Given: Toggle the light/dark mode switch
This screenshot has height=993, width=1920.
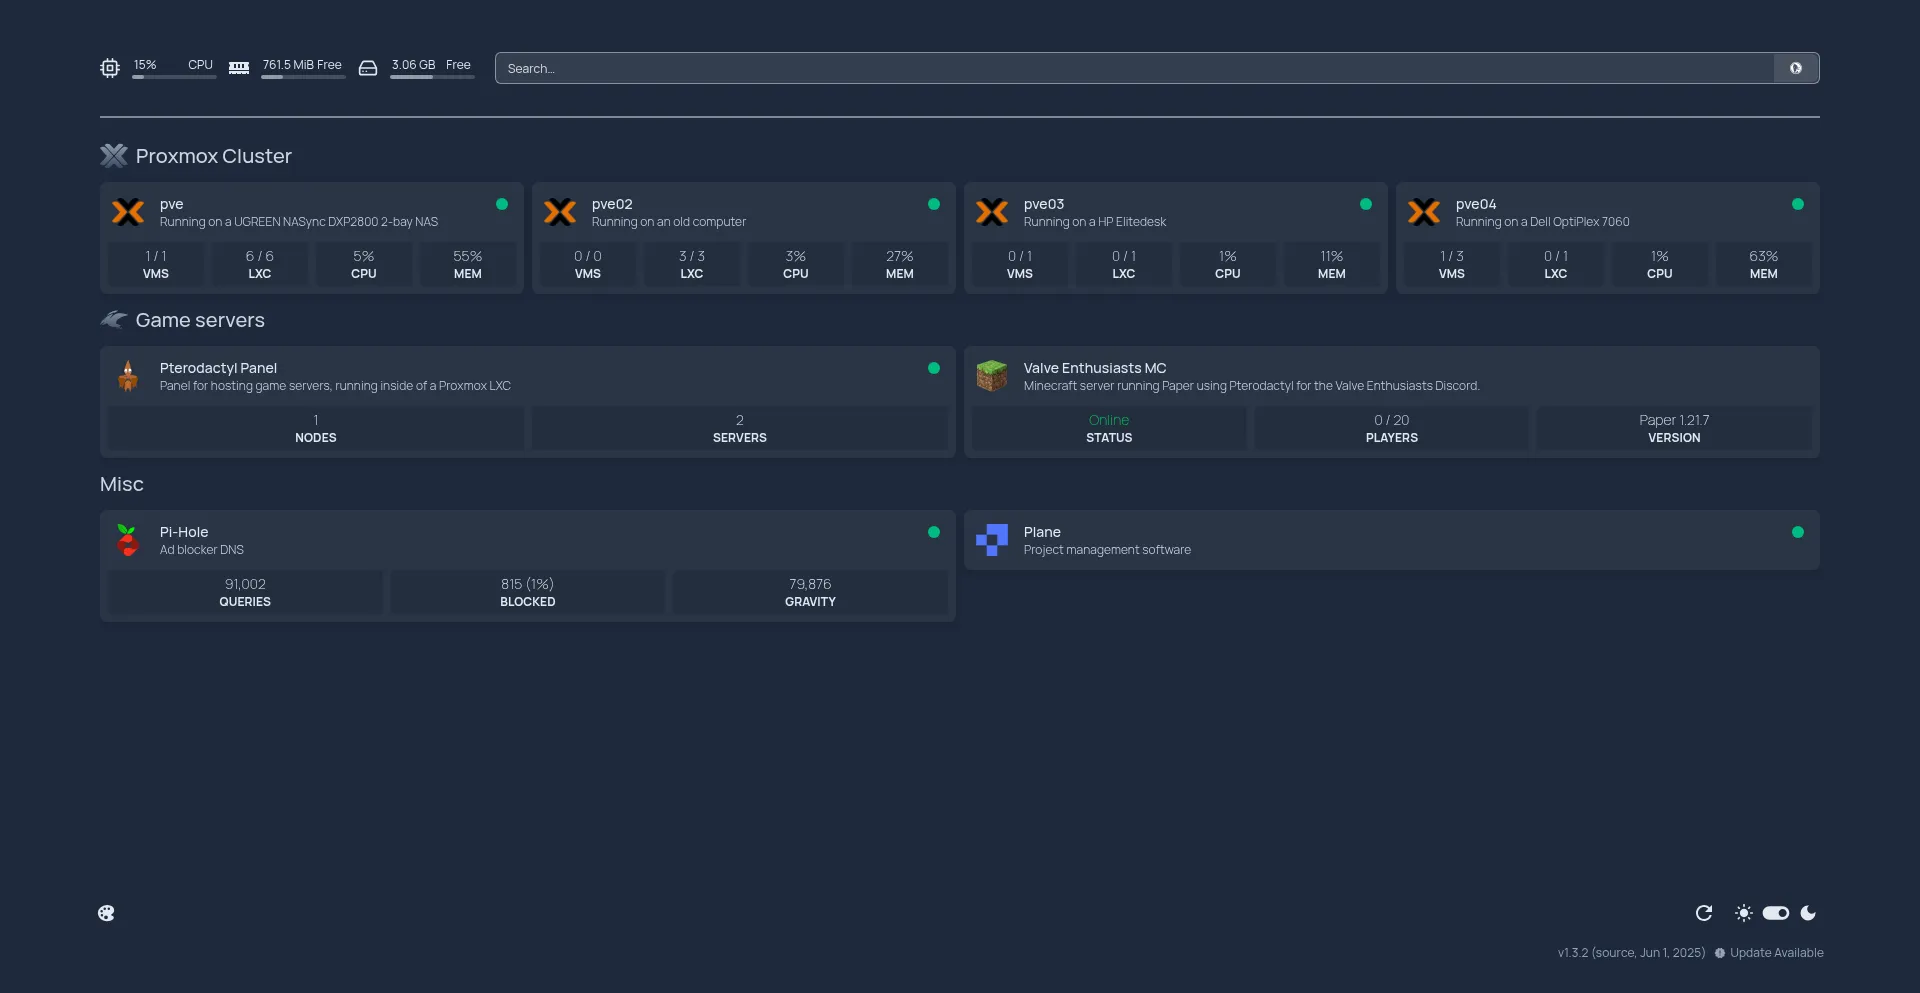Looking at the screenshot, I should point(1776,913).
